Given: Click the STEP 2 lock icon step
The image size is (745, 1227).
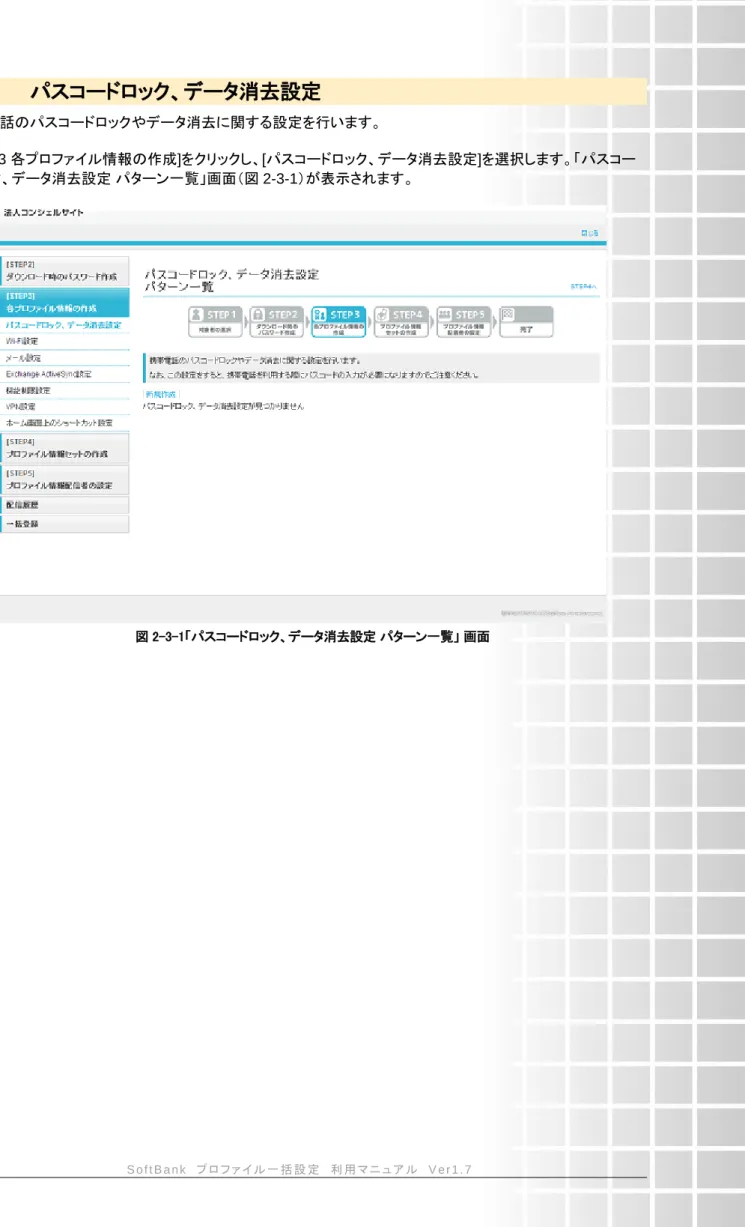Looking at the screenshot, I should [277, 321].
